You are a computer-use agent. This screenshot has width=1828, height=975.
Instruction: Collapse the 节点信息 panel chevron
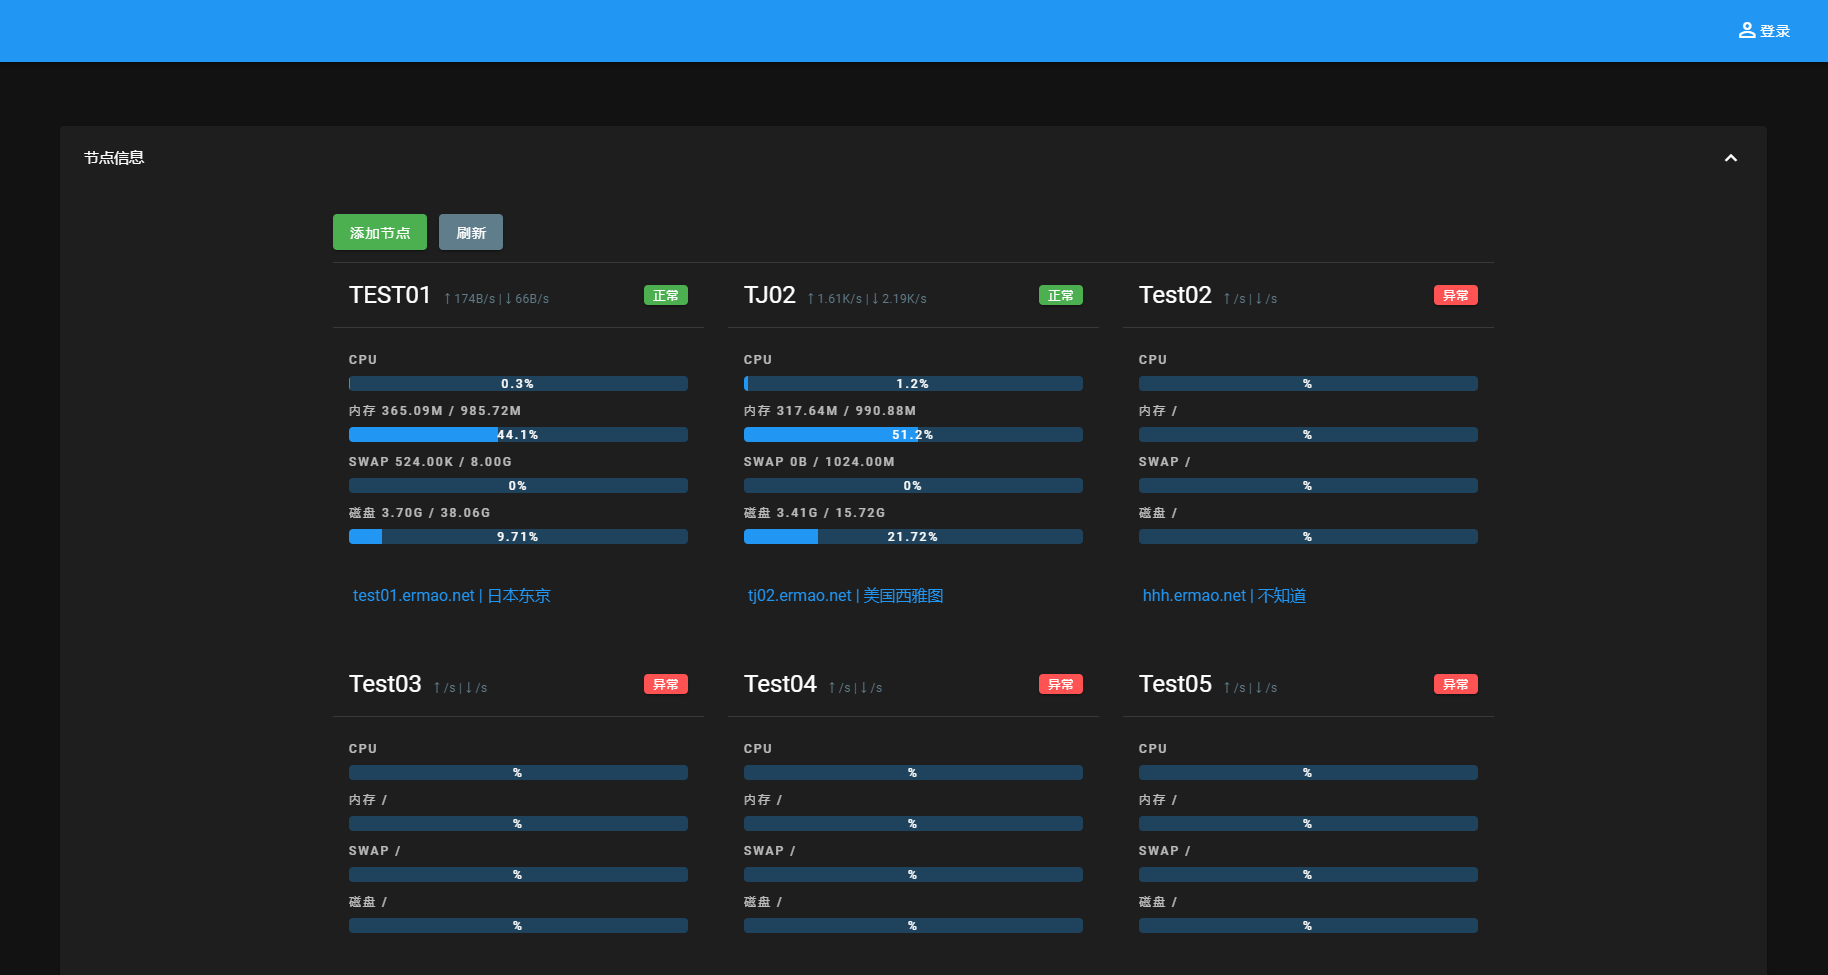pos(1731,158)
